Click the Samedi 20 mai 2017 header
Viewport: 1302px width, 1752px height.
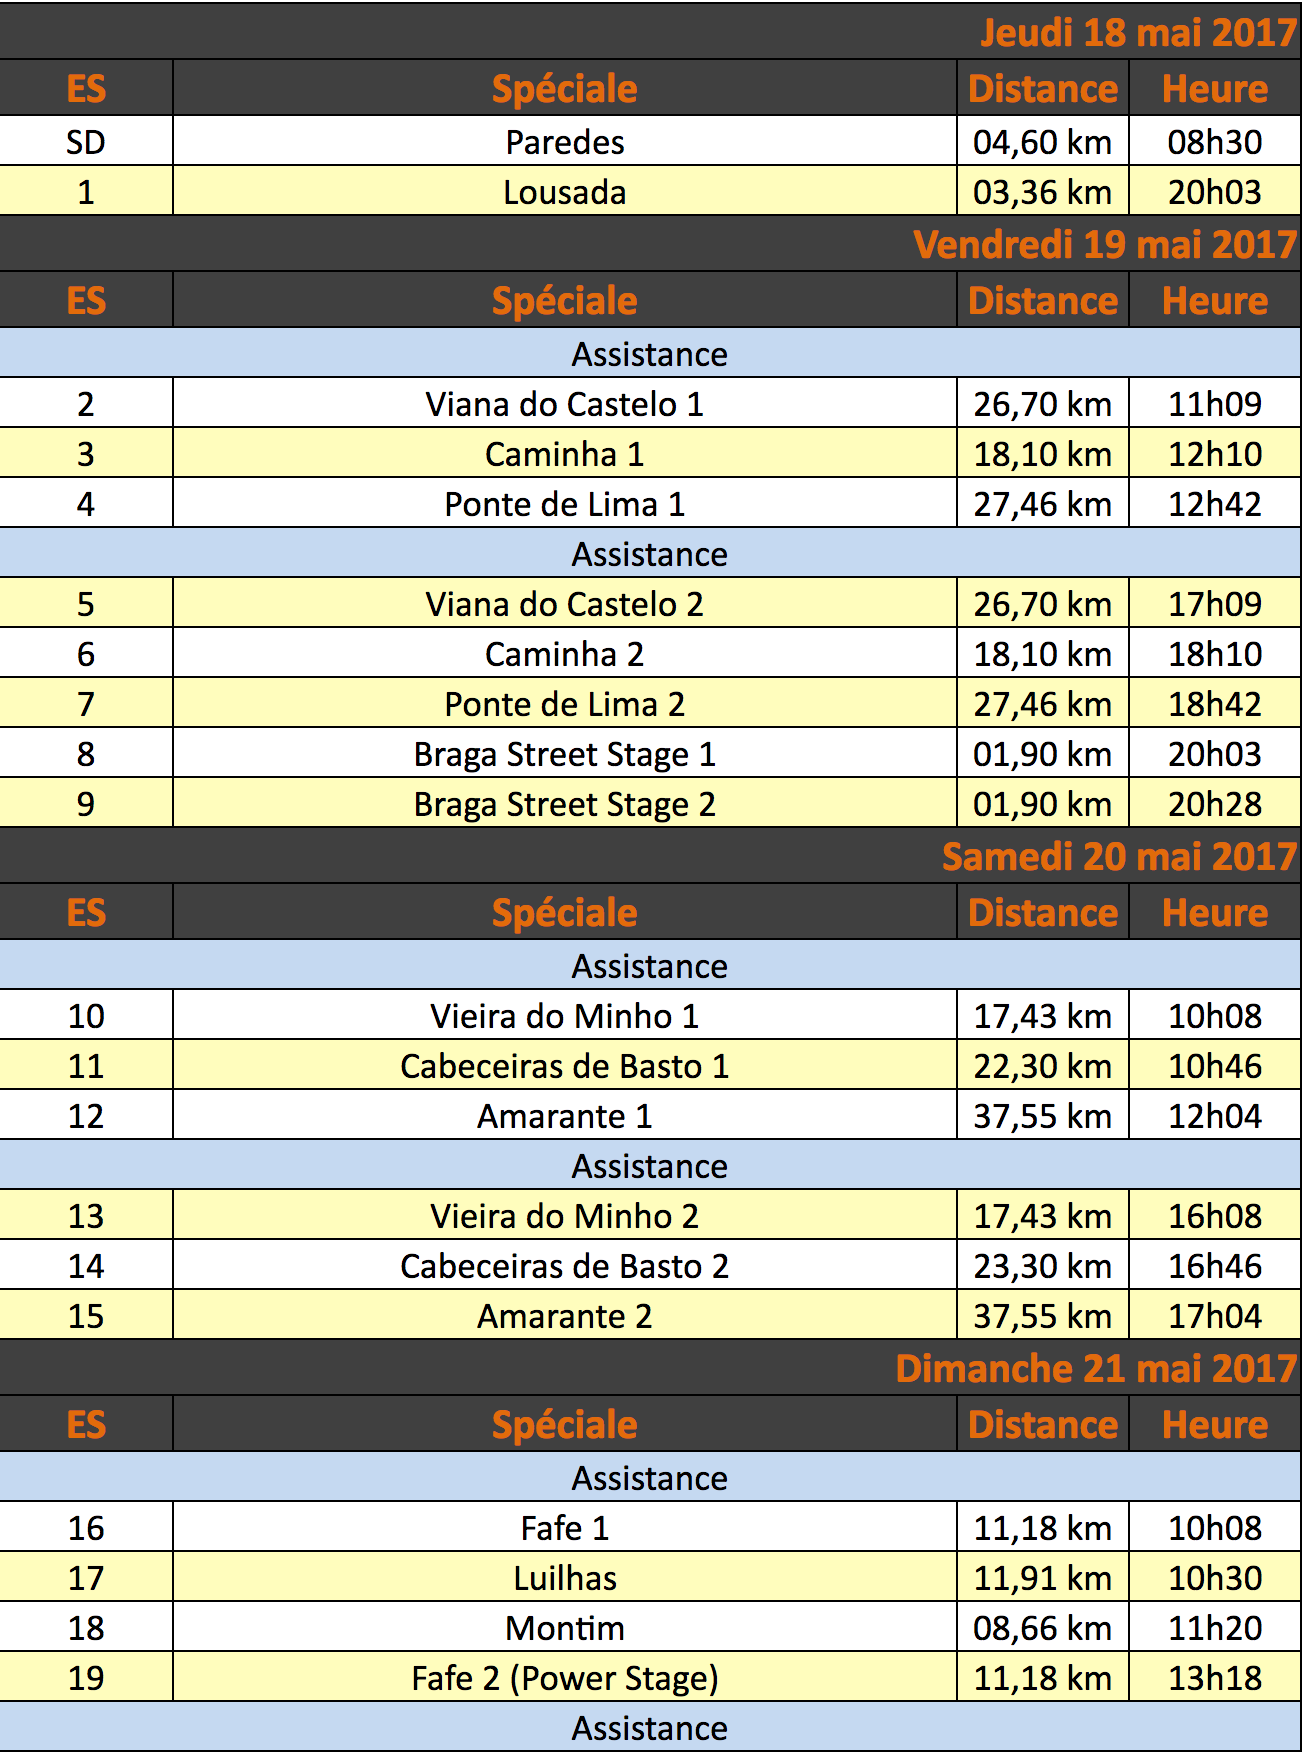1119,856
